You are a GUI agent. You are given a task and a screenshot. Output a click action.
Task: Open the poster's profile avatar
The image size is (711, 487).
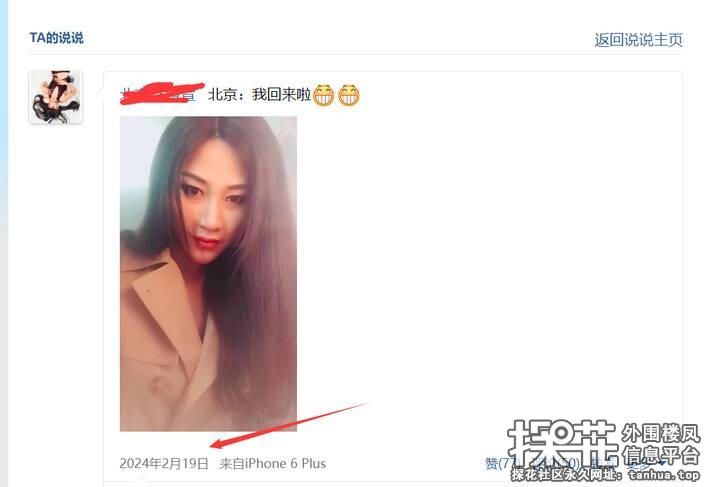(x=55, y=97)
